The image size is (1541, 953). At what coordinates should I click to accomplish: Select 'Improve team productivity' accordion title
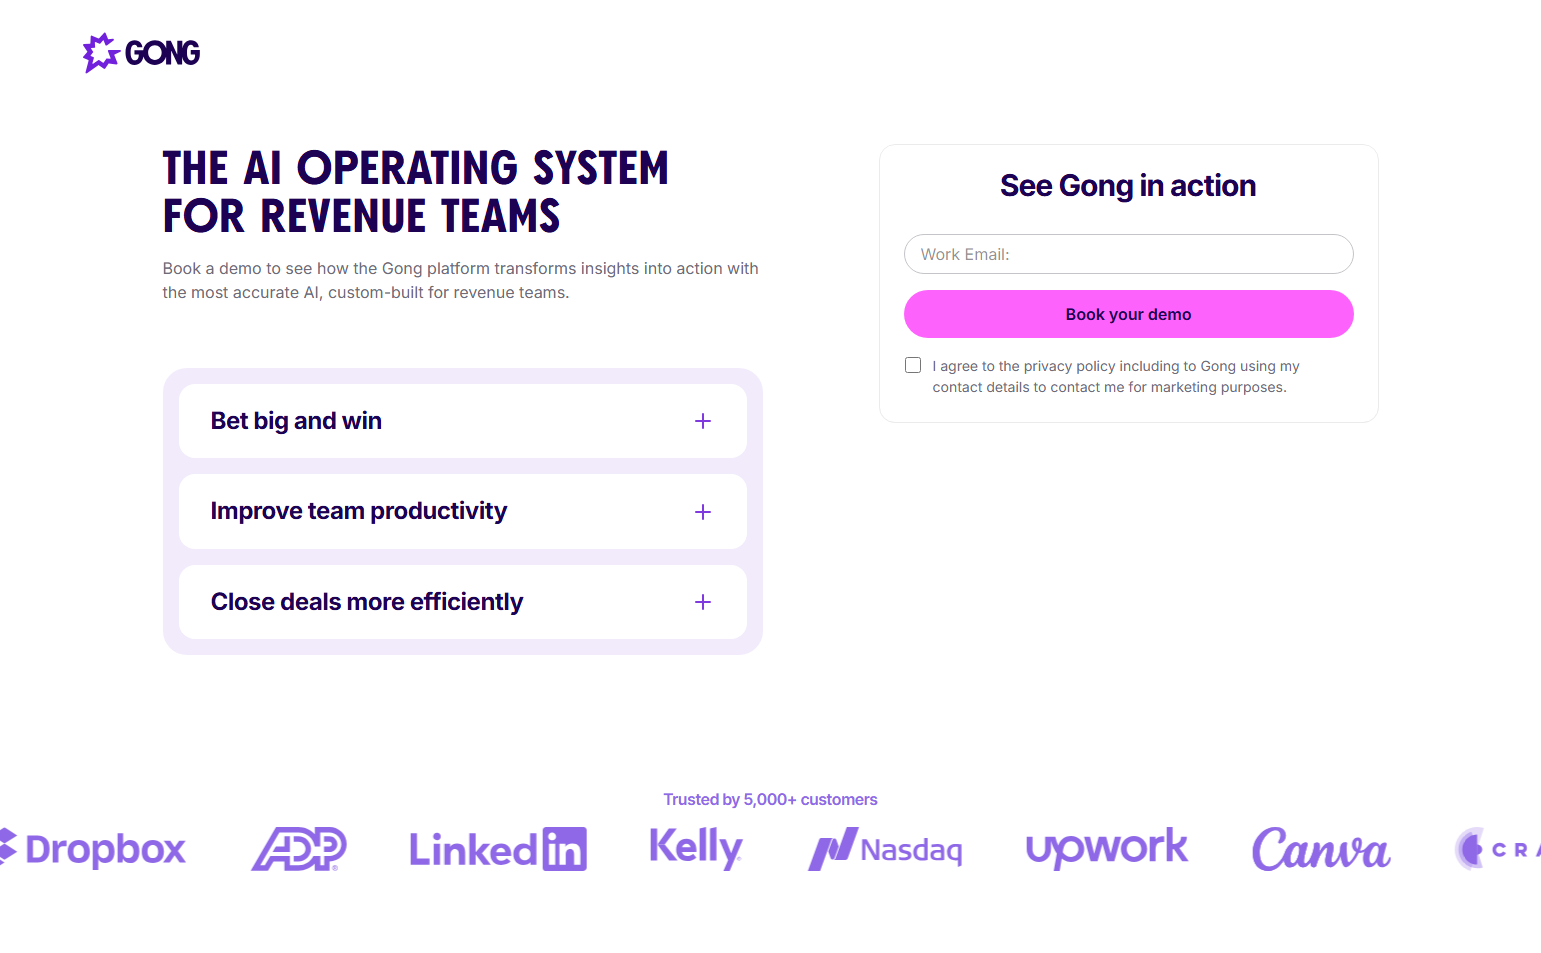(359, 511)
